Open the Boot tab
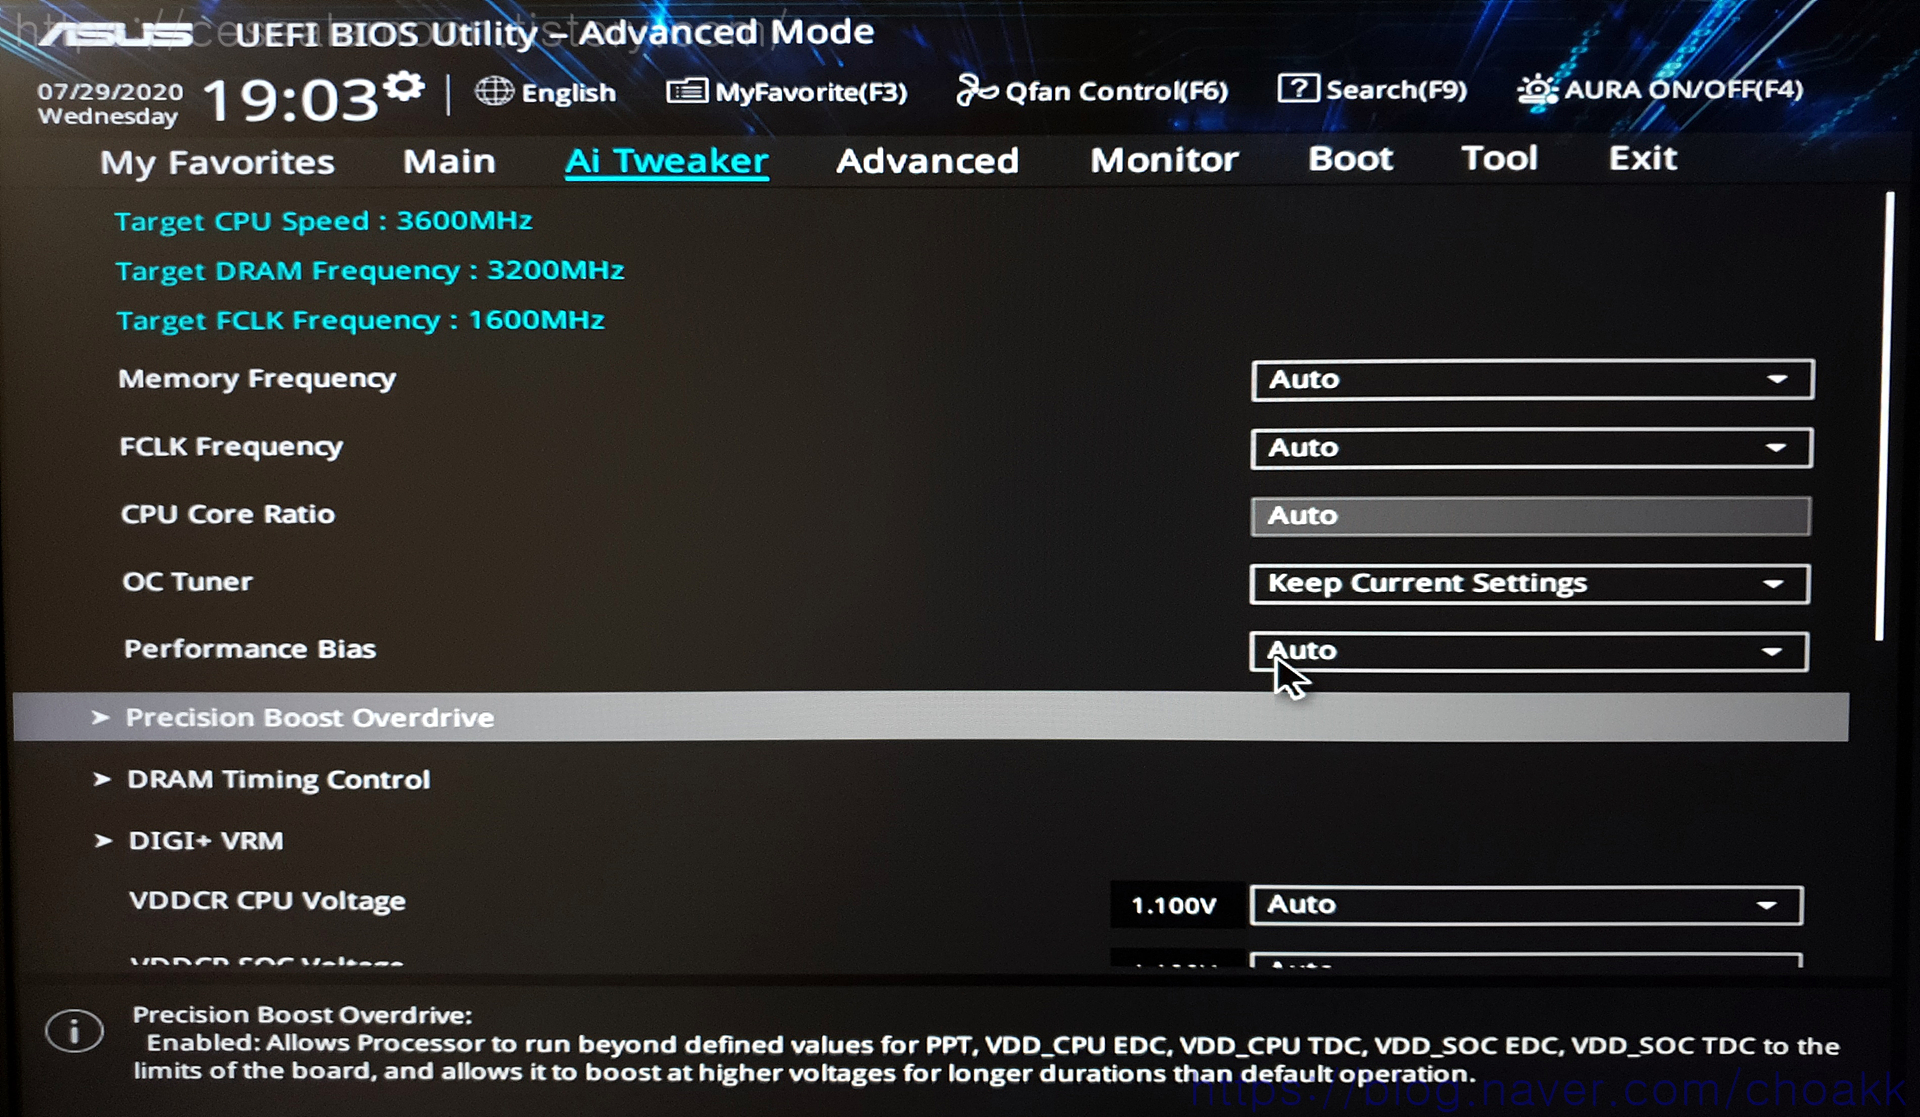The height and width of the screenshot is (1117, 1920). [x=1350, y=158]
